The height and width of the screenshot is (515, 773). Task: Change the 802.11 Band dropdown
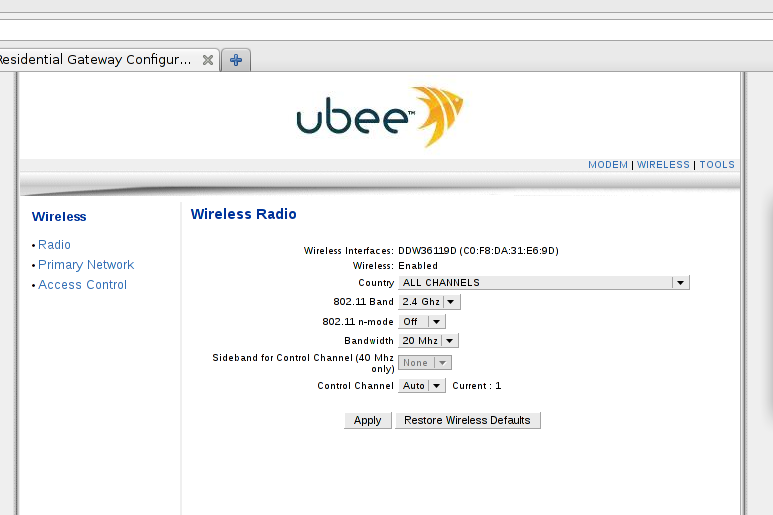click(429, 302)
